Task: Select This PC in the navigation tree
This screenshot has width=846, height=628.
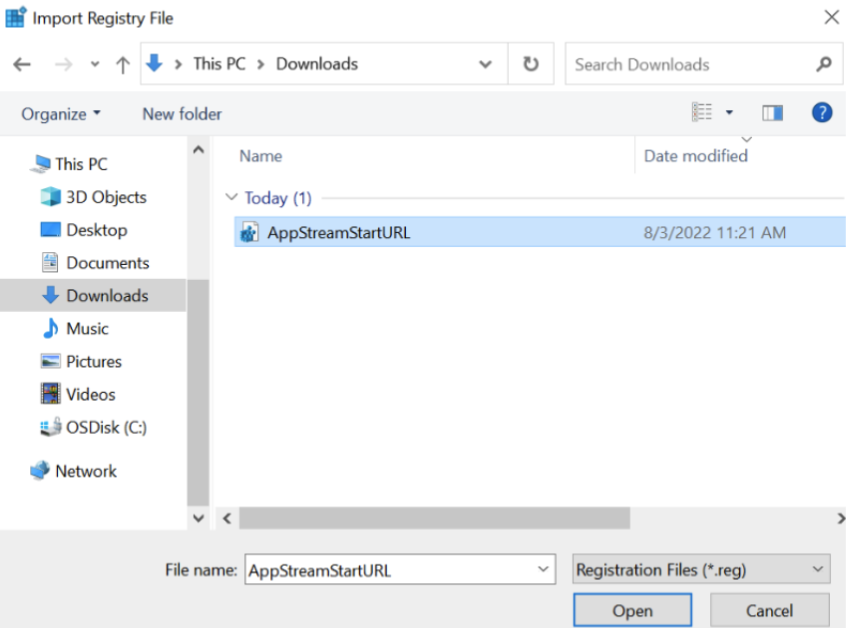Action: pyautogui.click(x=81, y=164)
